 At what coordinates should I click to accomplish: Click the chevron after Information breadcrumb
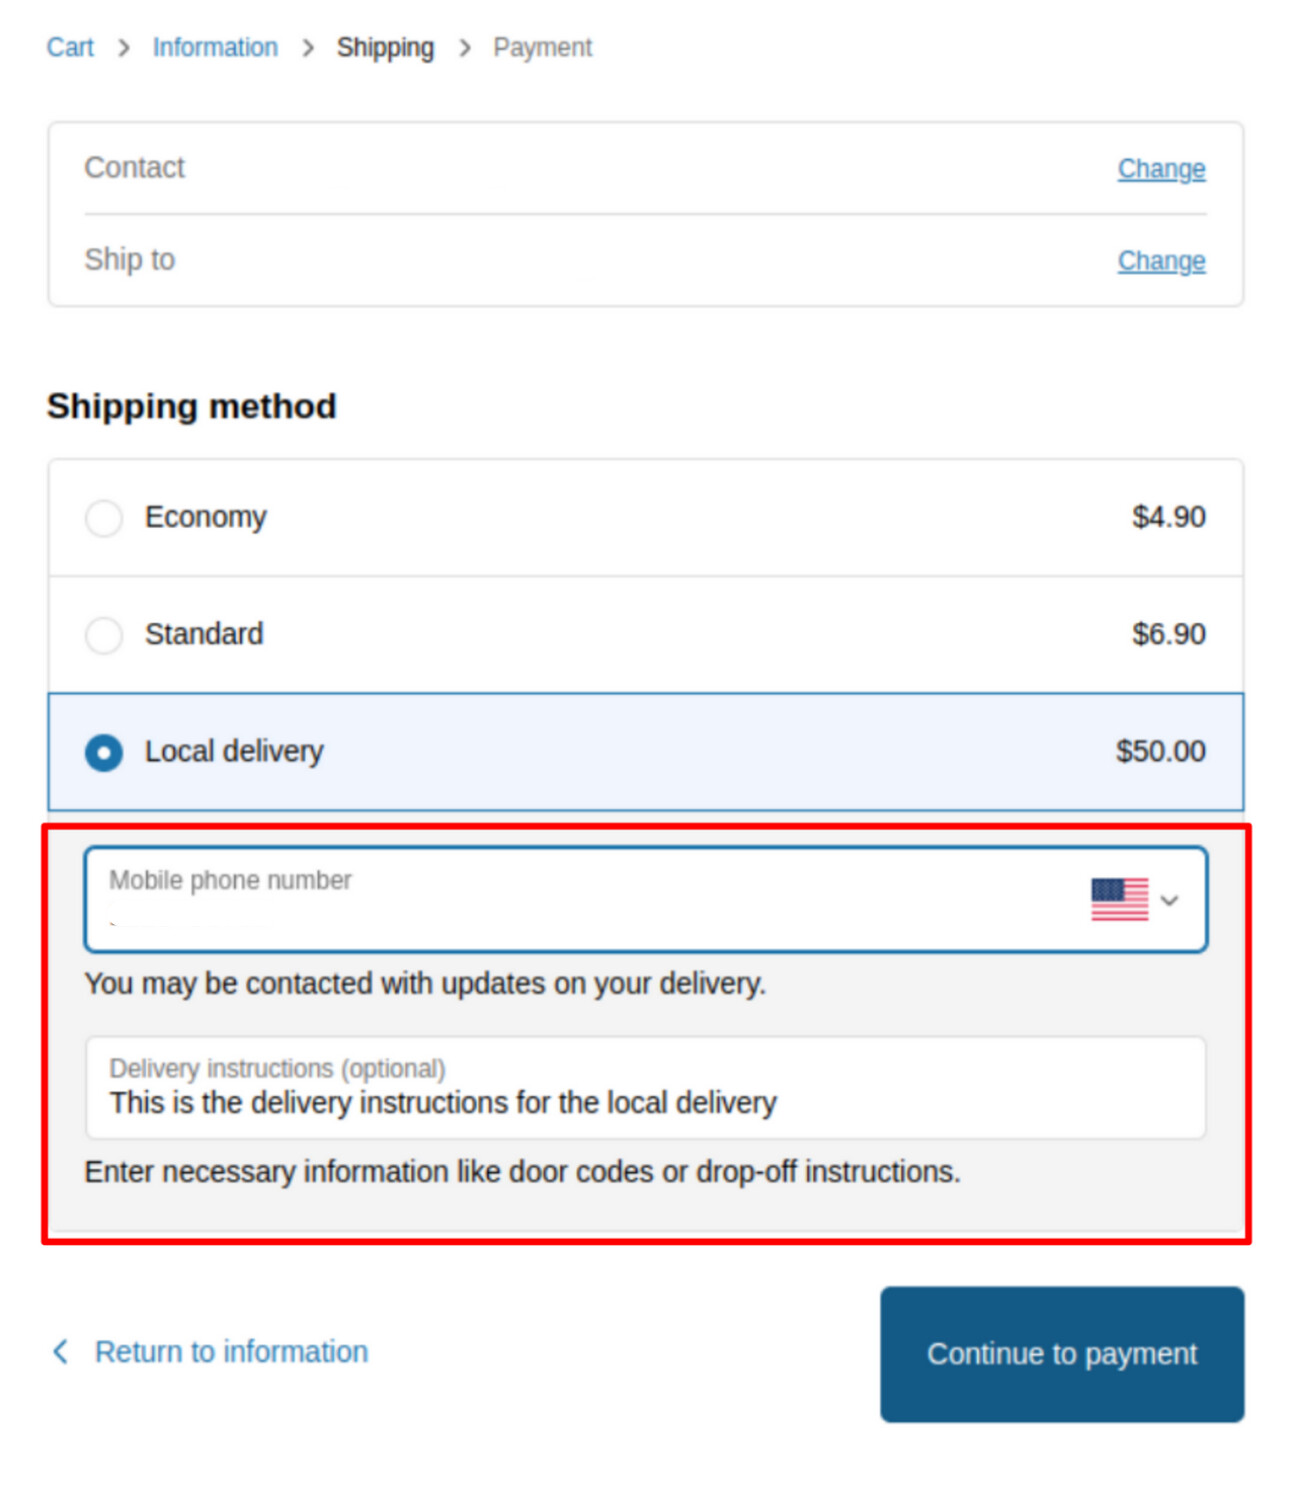click(x=307, y=48)
